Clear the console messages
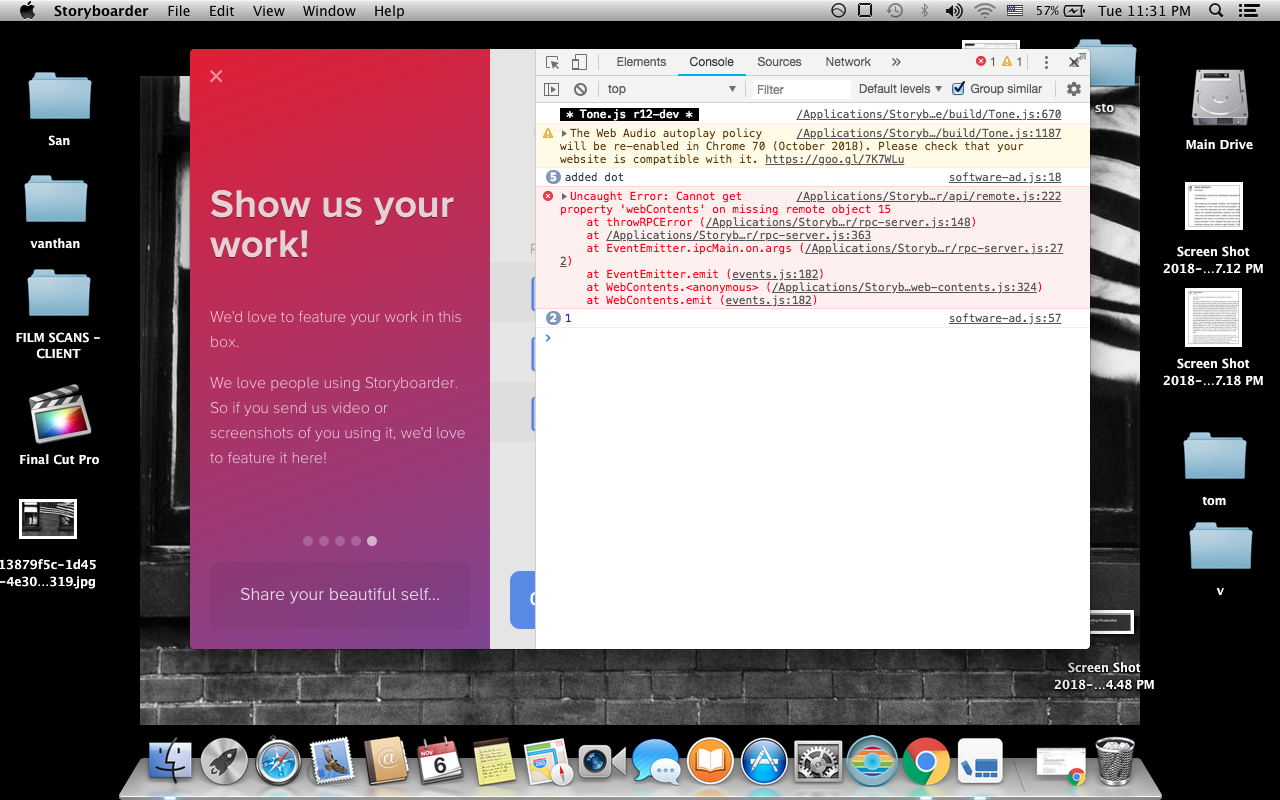This screenshot has width=1280, height=800. 580,89
